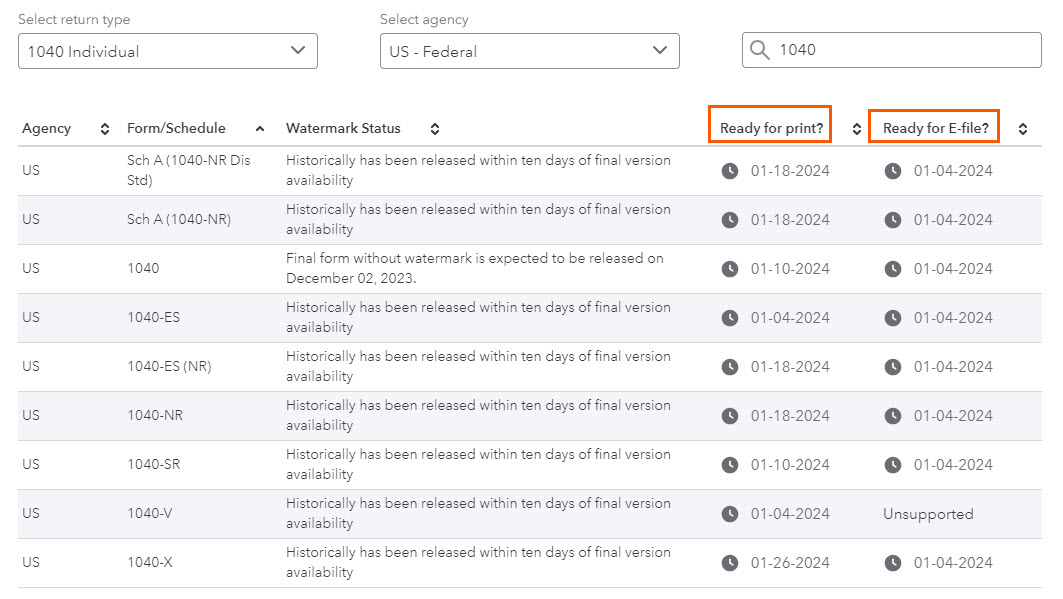This screenshot has width=1063, height=599.
Task: Click clock icon beside 1040 print date
Action: point(729,269)
